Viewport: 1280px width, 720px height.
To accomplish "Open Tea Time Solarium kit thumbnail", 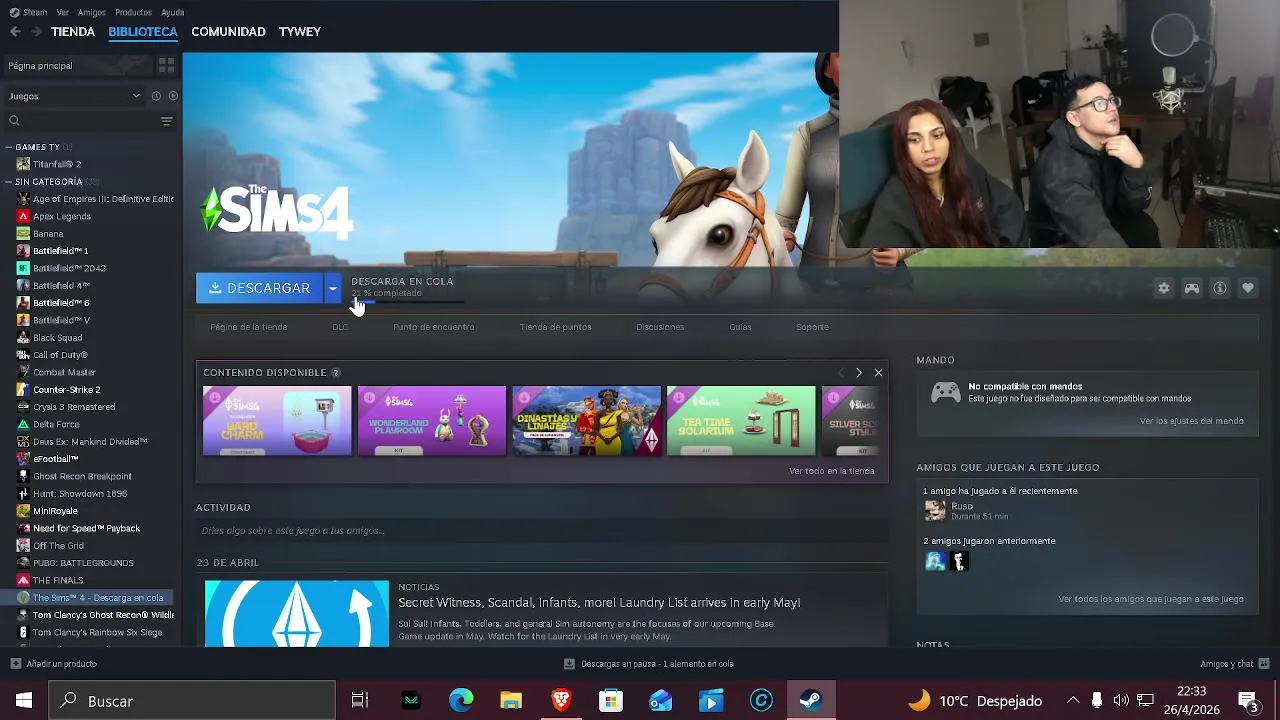I will pyautogui.click(x=741, y=421).
